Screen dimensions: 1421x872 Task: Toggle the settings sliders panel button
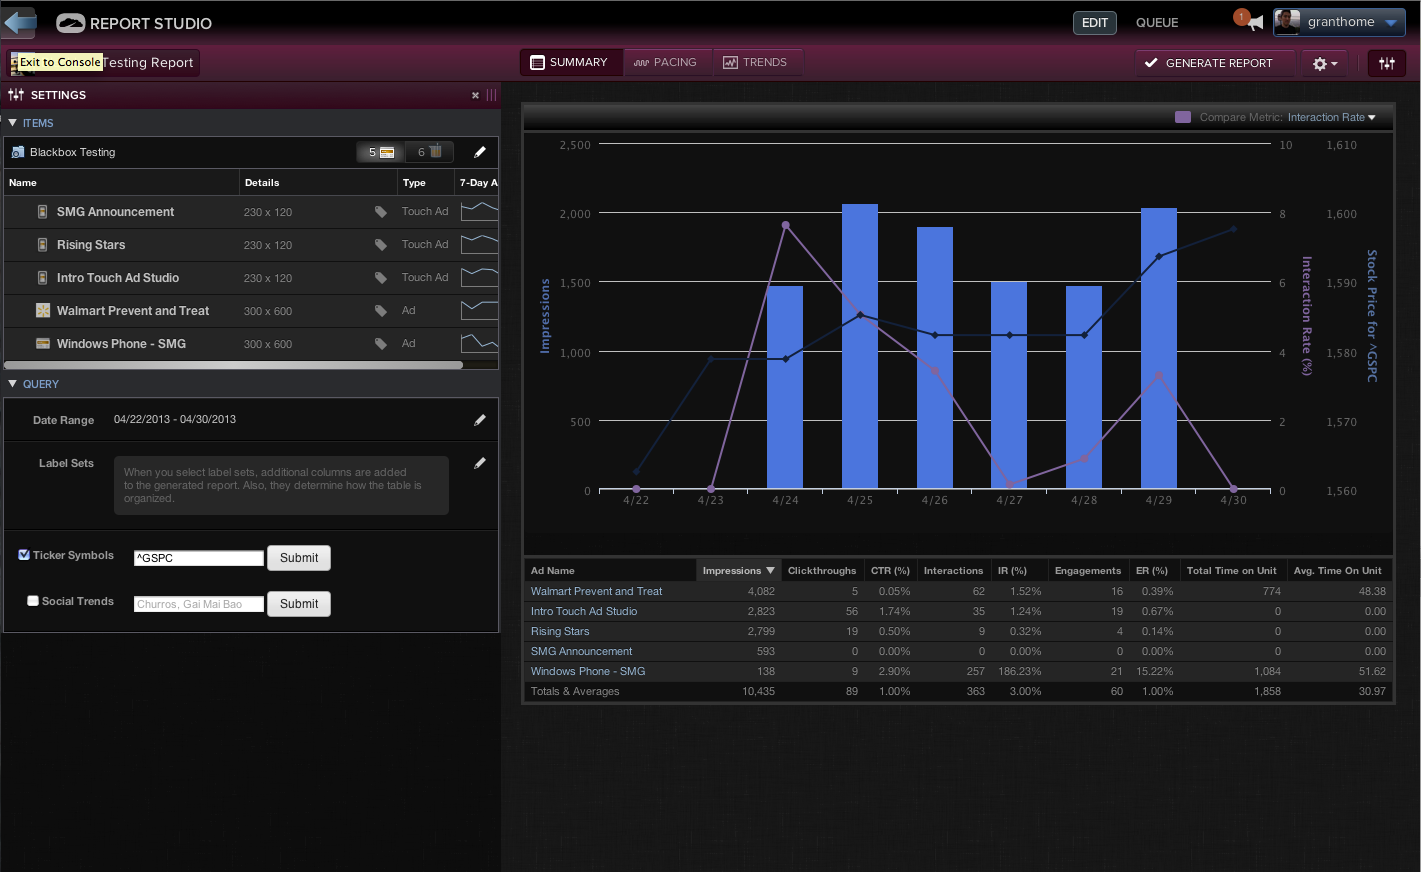click(1387, 63)
